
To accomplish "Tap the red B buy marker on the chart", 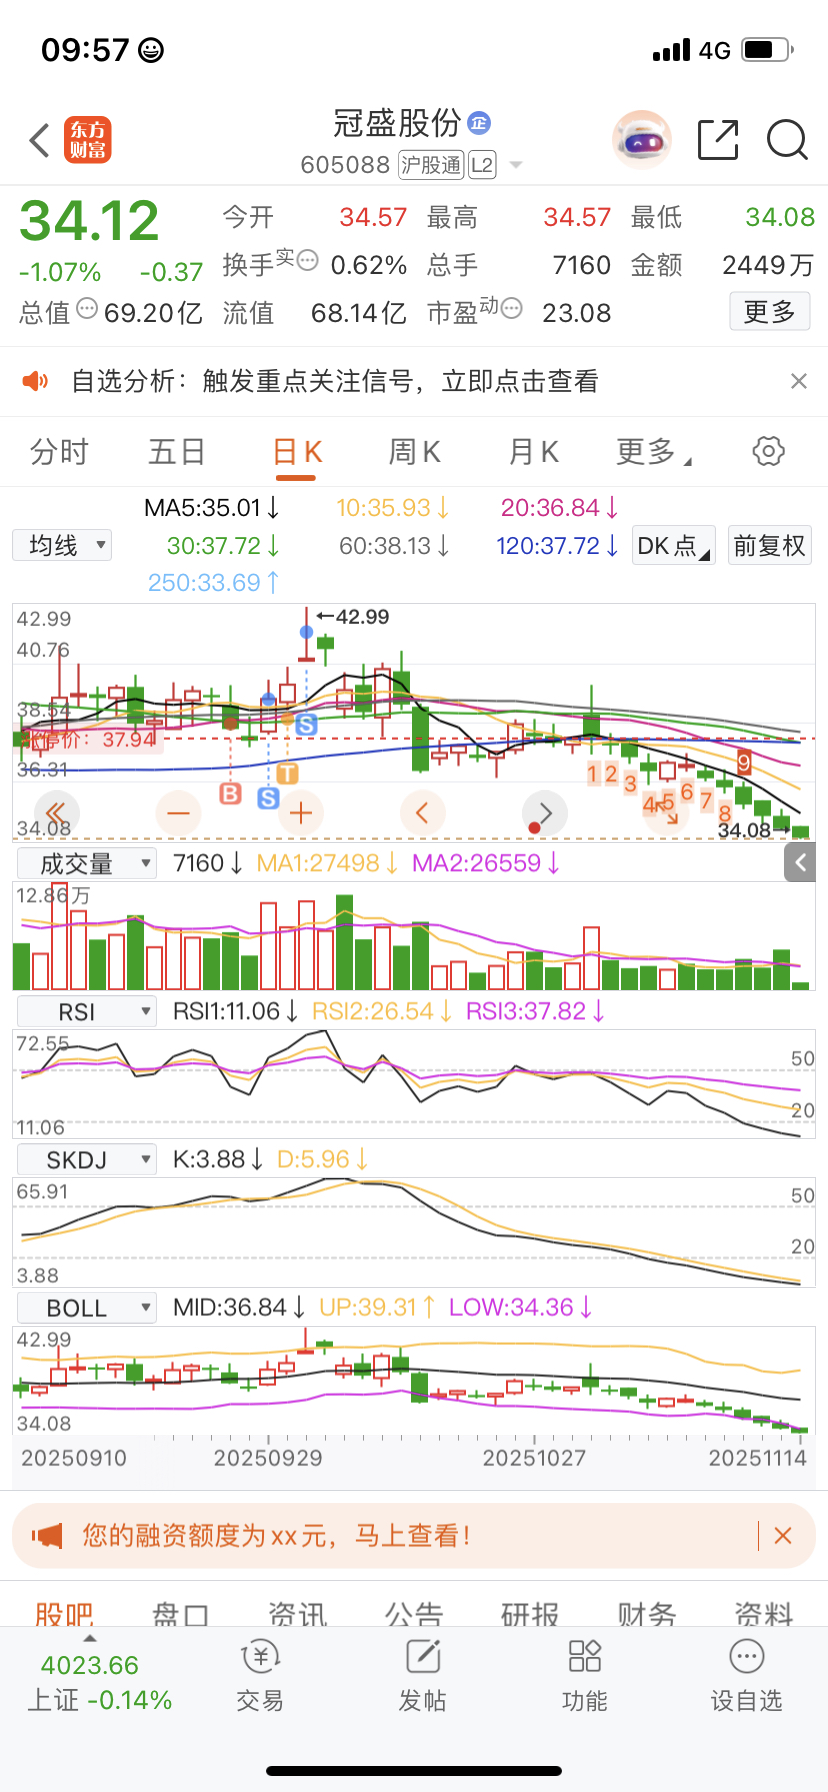I will 230,794.
